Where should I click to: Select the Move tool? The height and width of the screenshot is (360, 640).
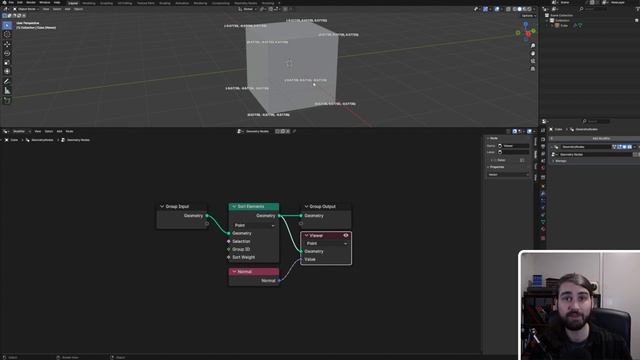tap(7, 44)
